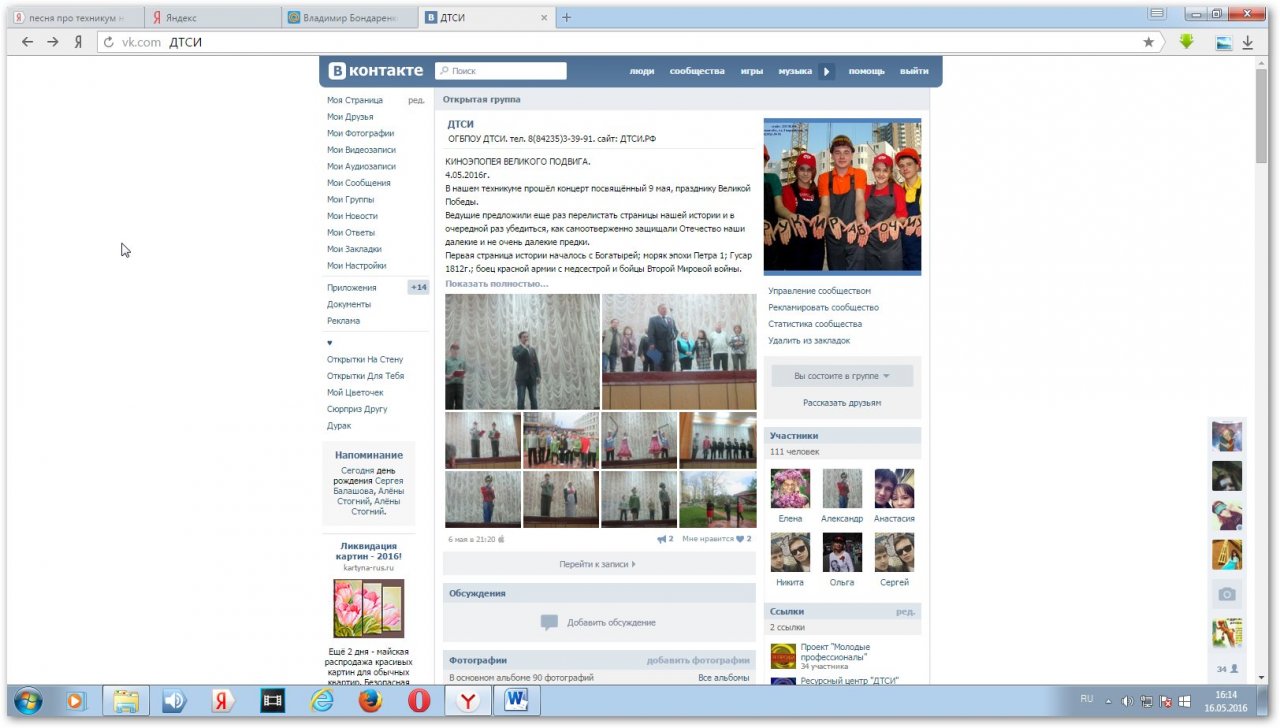Open member Никита's avatar
The width and height of the screenshot is (1280, 728).
coord(790,552)
